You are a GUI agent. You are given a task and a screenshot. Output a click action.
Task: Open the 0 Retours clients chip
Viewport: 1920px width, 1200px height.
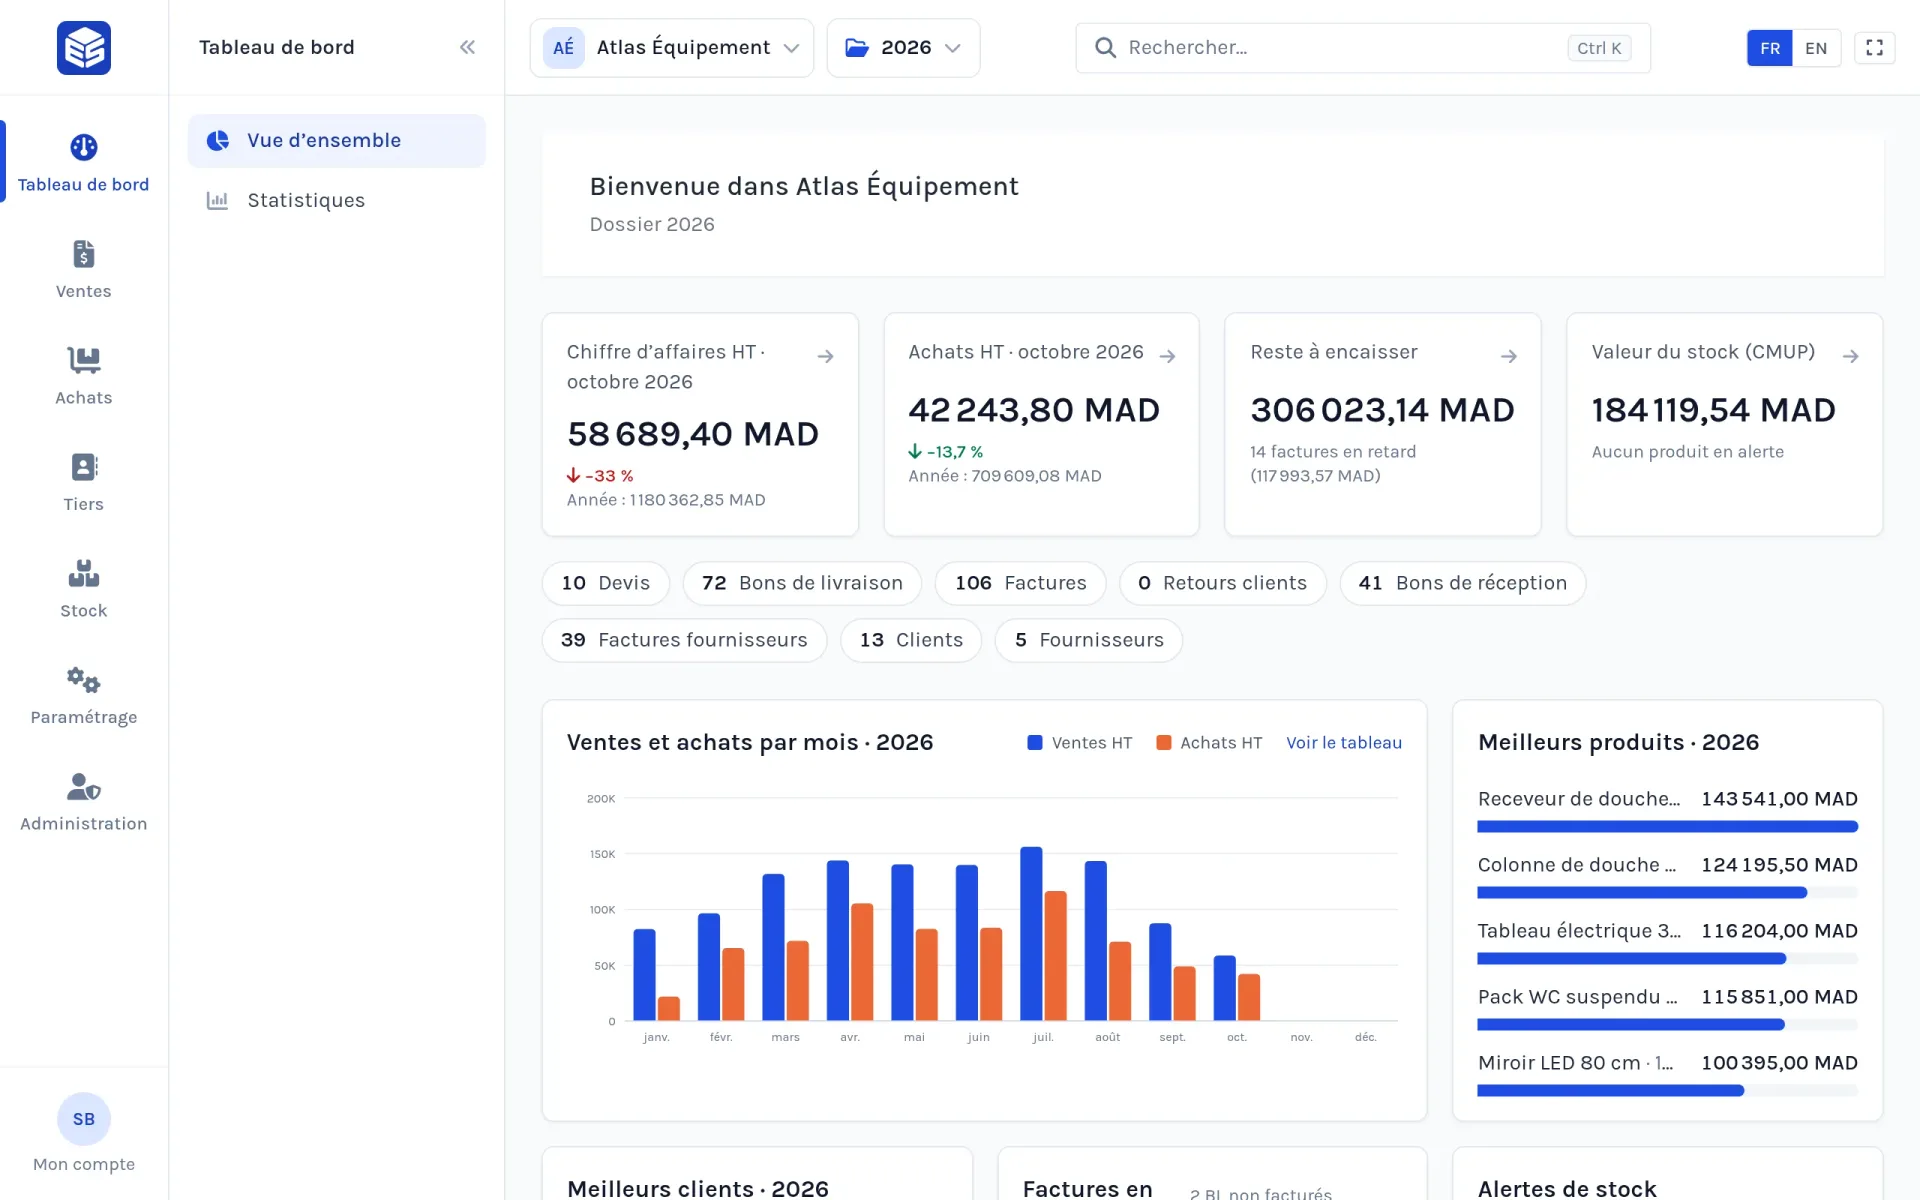click(1222, 583)
